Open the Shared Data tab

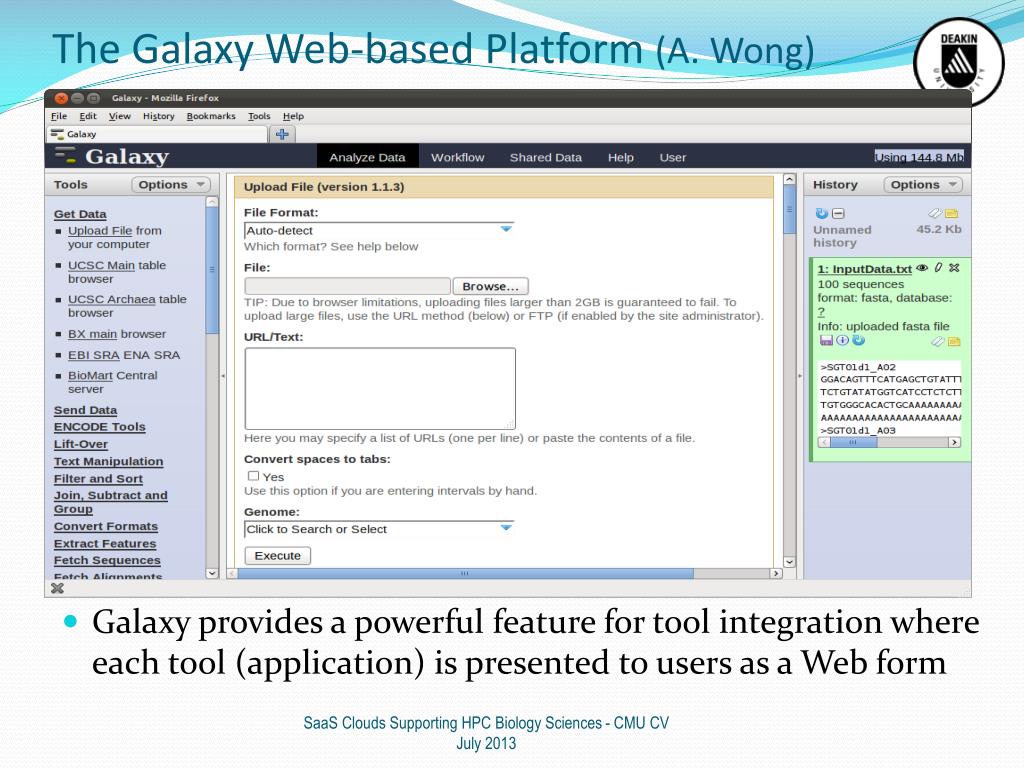546,157
